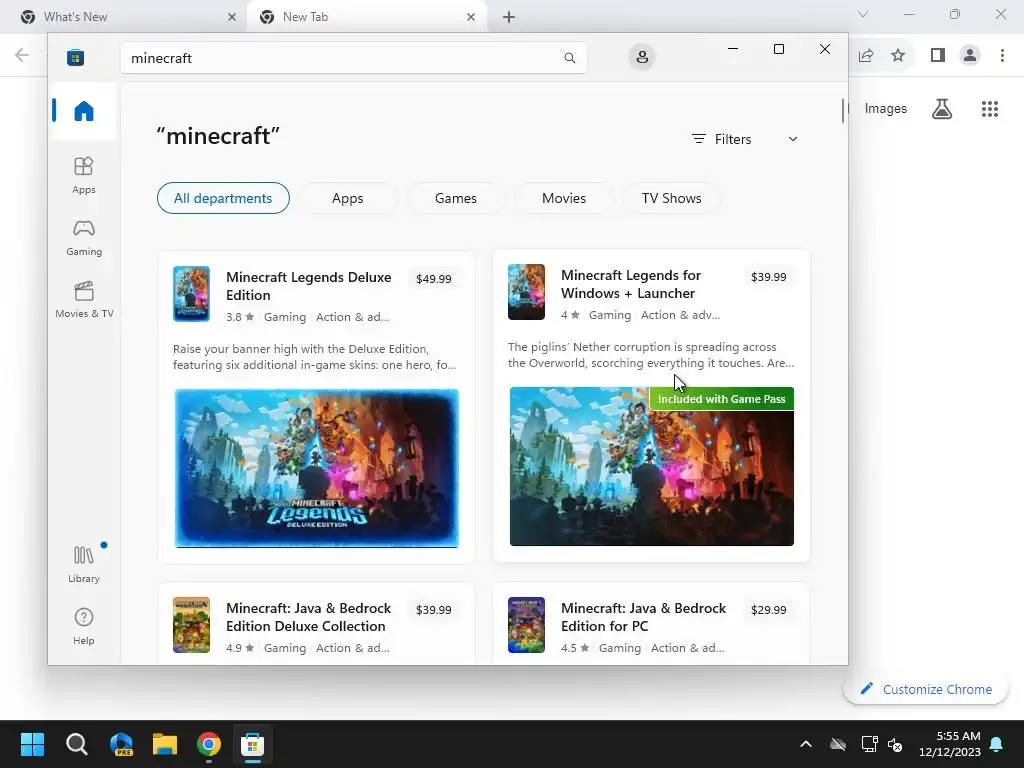Screen dimensions: 1024x768
Task: Open the Google apps grid in Chrome
Action: (990, 108)
